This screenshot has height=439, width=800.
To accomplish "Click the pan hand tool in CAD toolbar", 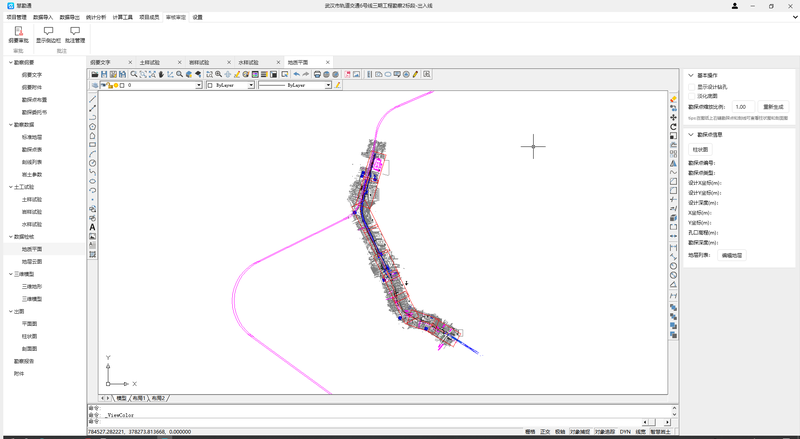I will pos(161,74).
